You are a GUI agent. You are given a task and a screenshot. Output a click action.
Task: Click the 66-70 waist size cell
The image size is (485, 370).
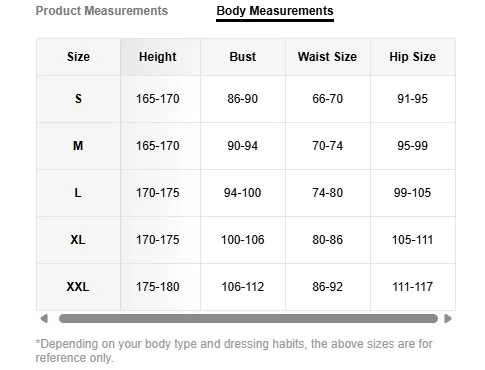[328, 99]
